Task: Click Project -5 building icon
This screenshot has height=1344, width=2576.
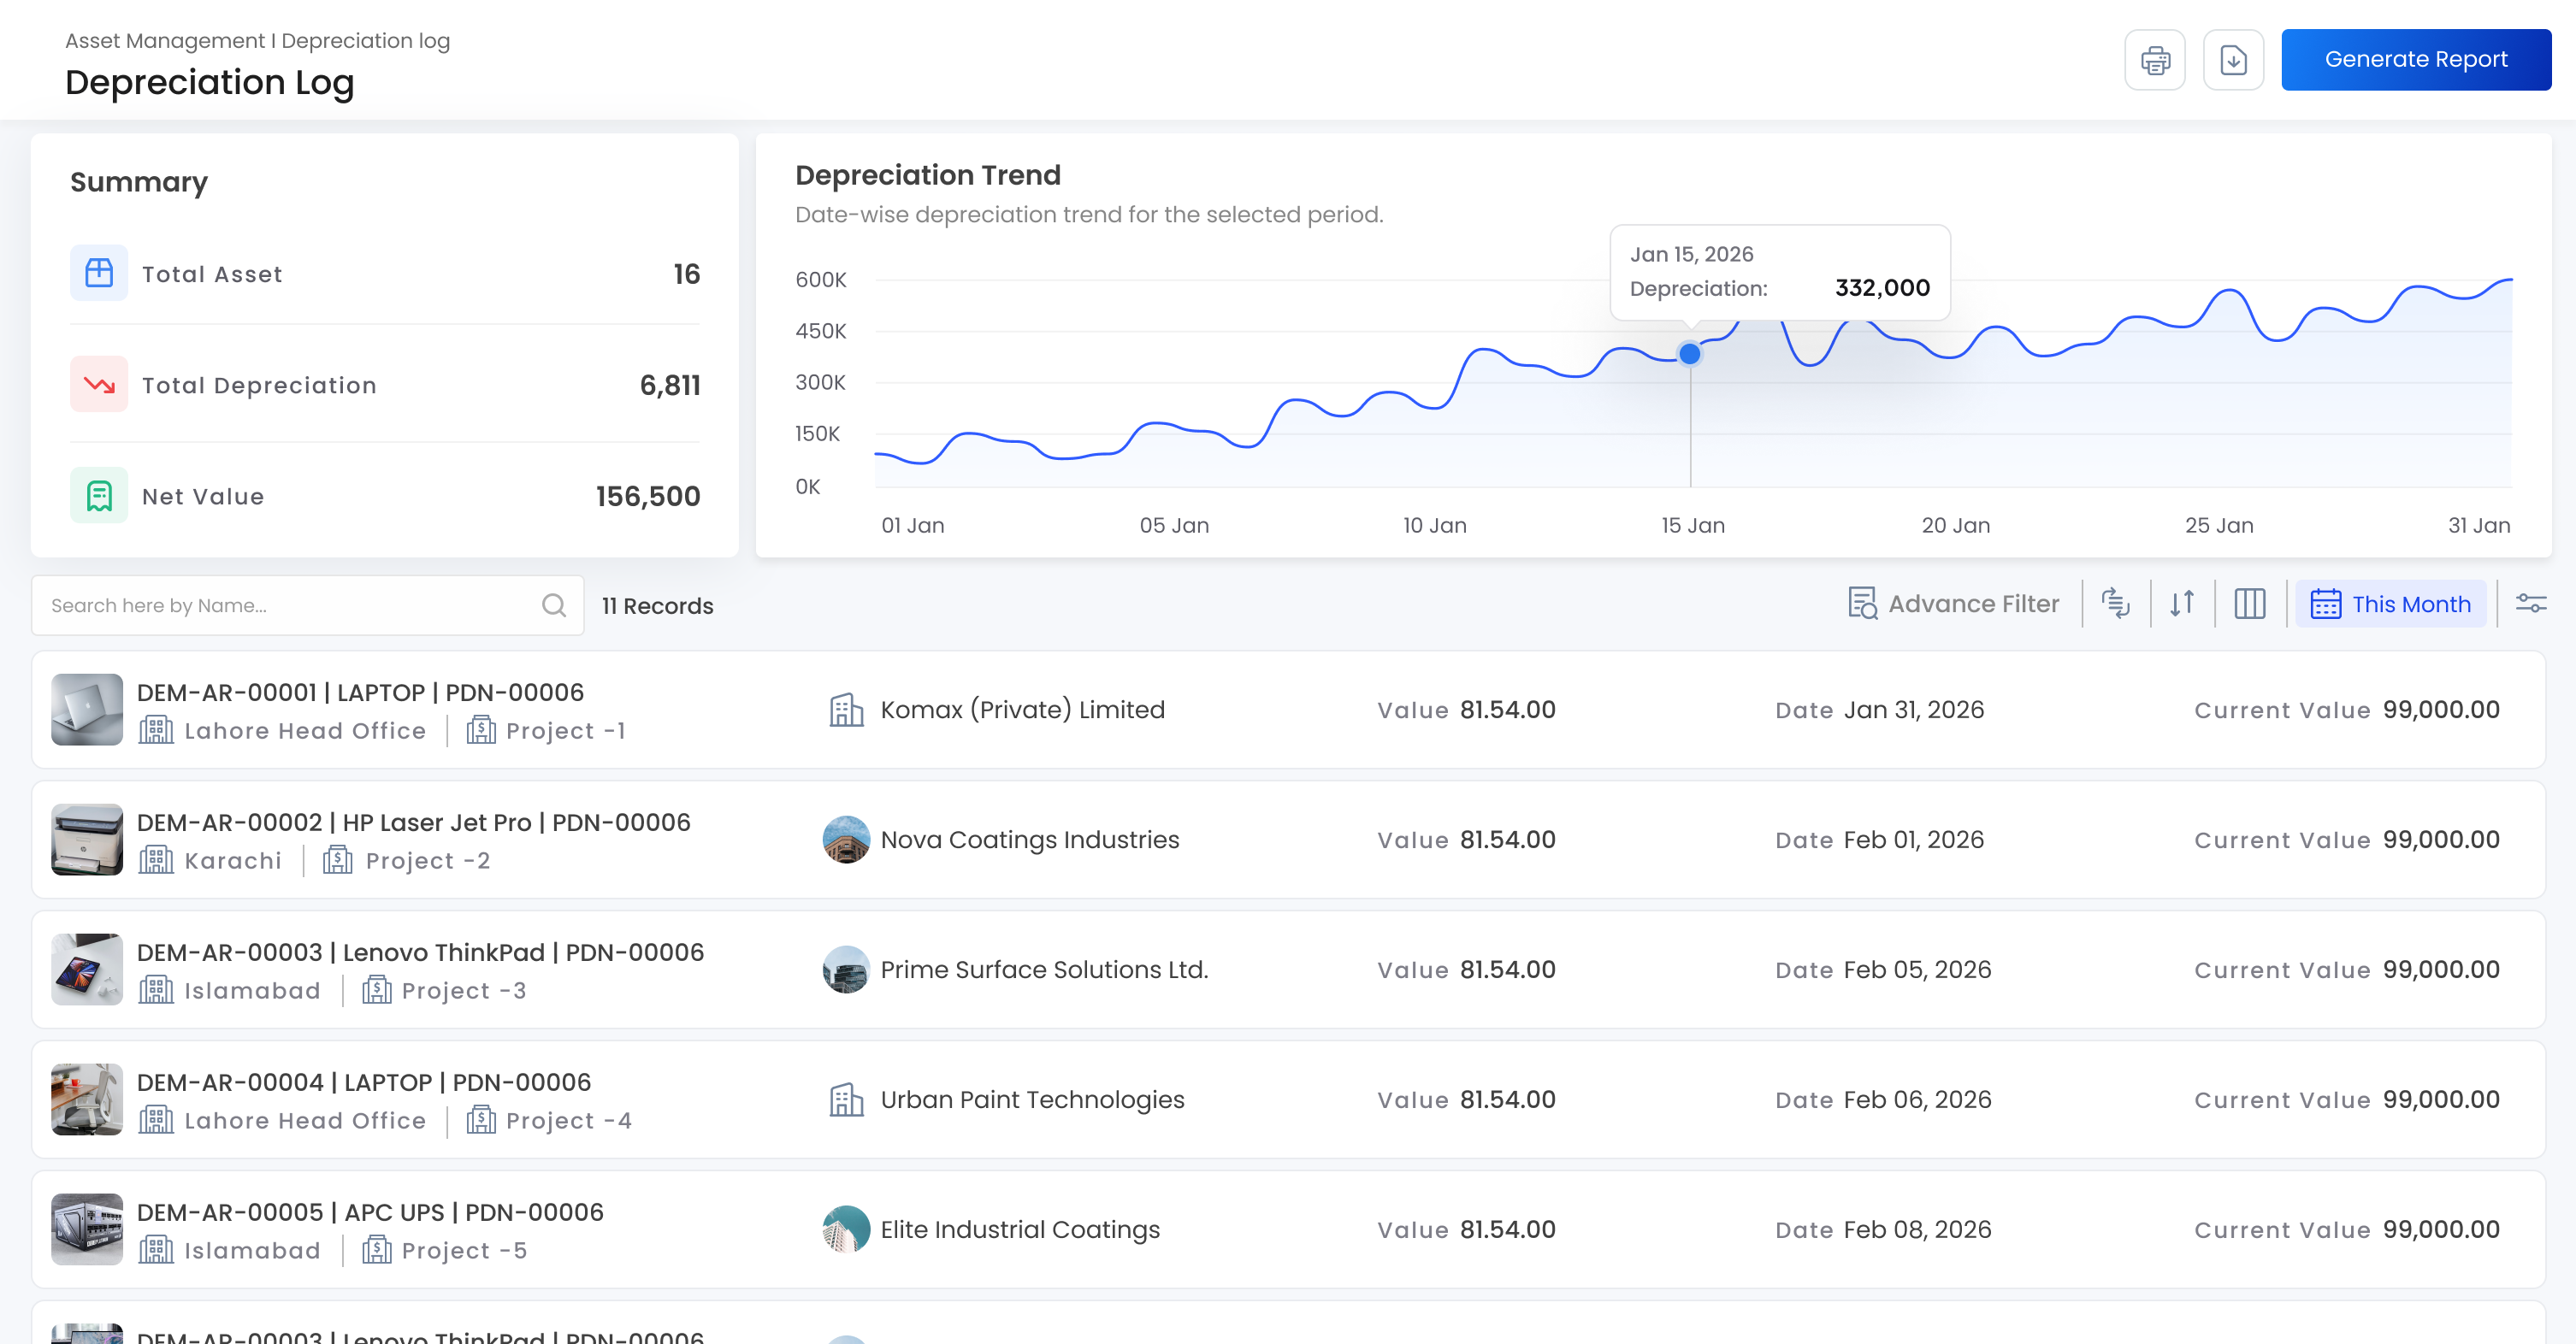Action: pyautogui.click(x=376, y=1250)
